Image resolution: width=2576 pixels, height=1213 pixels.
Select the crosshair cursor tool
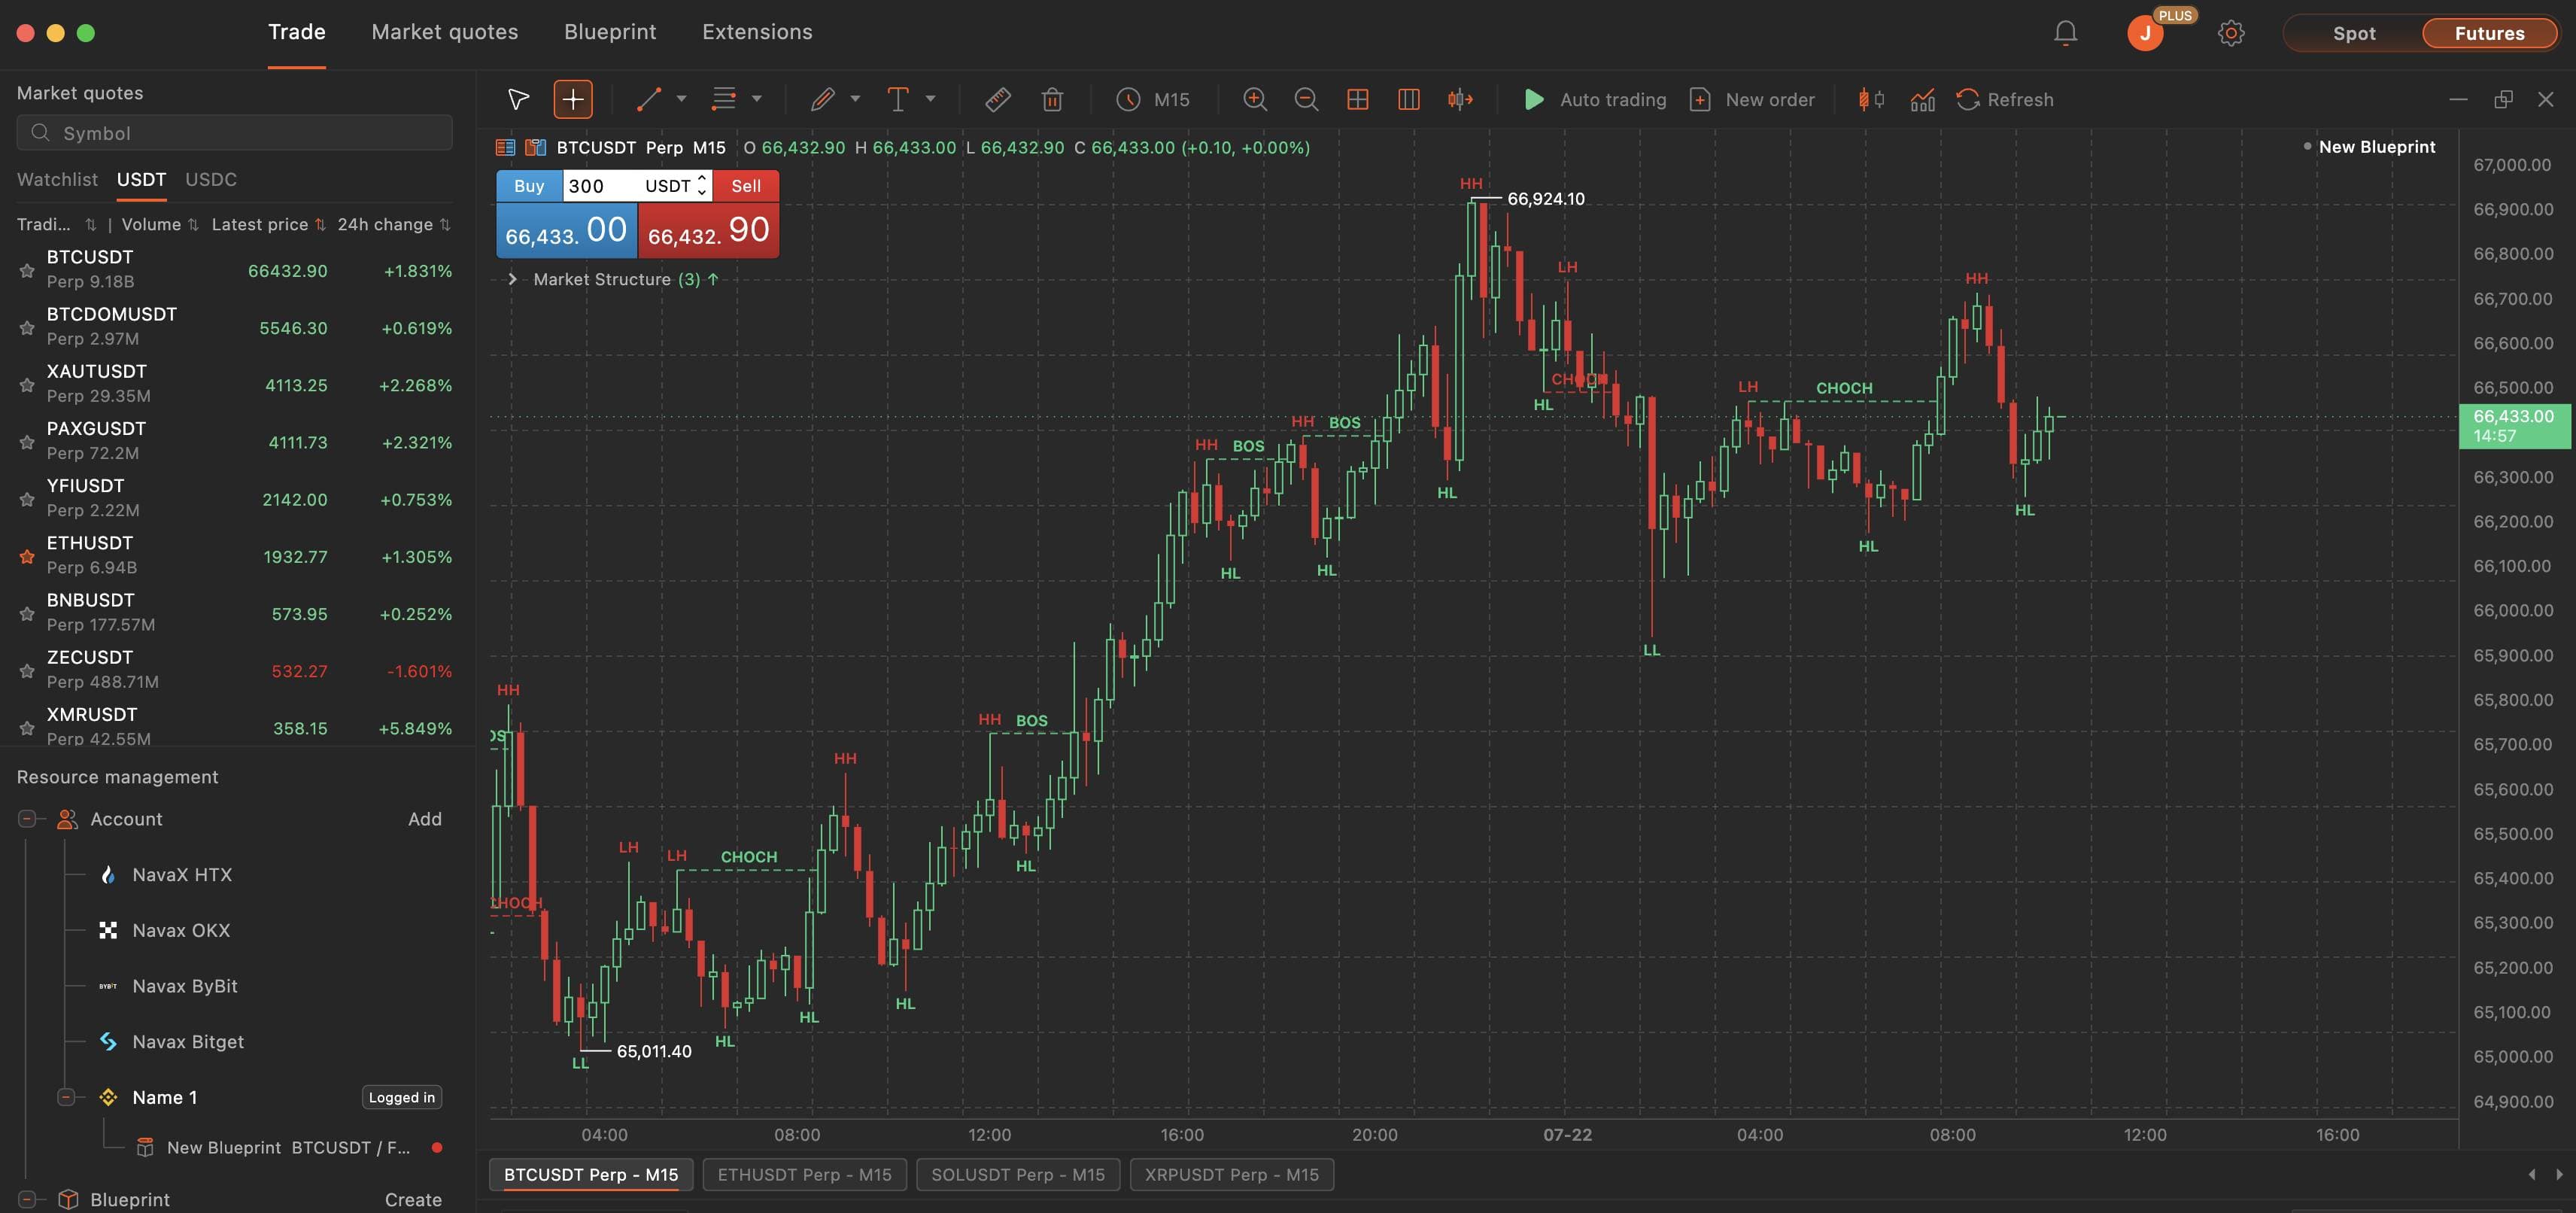pyautogui.click(x=573, y=99)
